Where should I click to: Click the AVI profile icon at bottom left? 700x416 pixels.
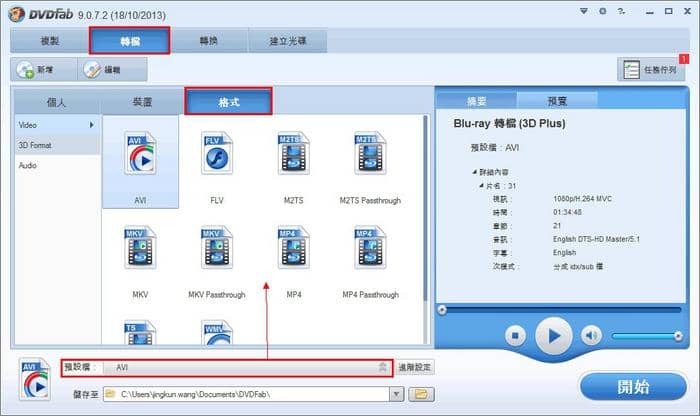[x=35, y=379]
